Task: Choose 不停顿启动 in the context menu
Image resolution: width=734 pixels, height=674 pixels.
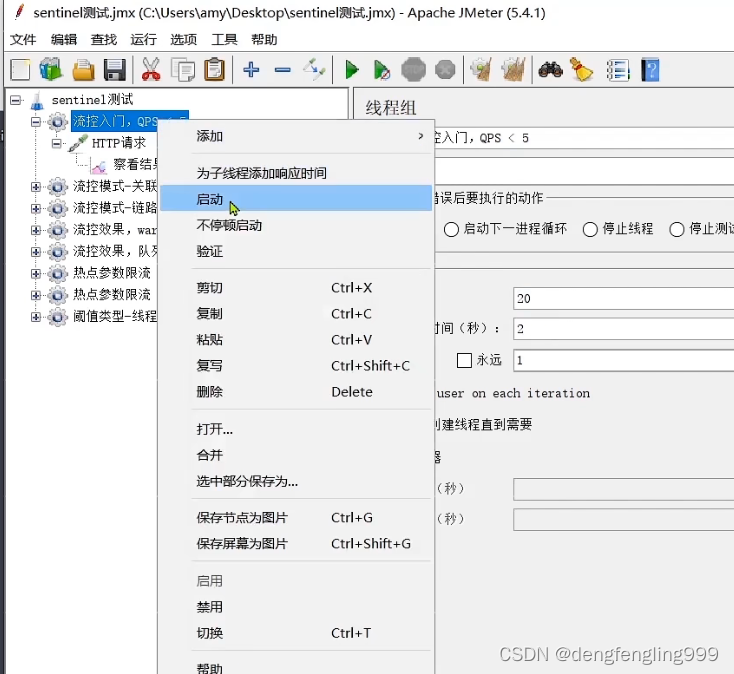Action: (296, 226)
